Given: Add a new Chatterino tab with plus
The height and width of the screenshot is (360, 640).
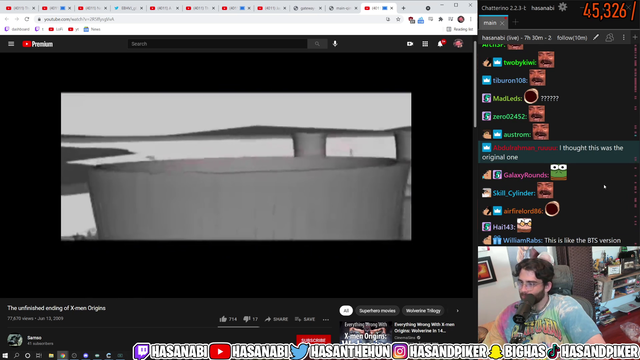Looking at the screenshot, I should coord(516,22).
